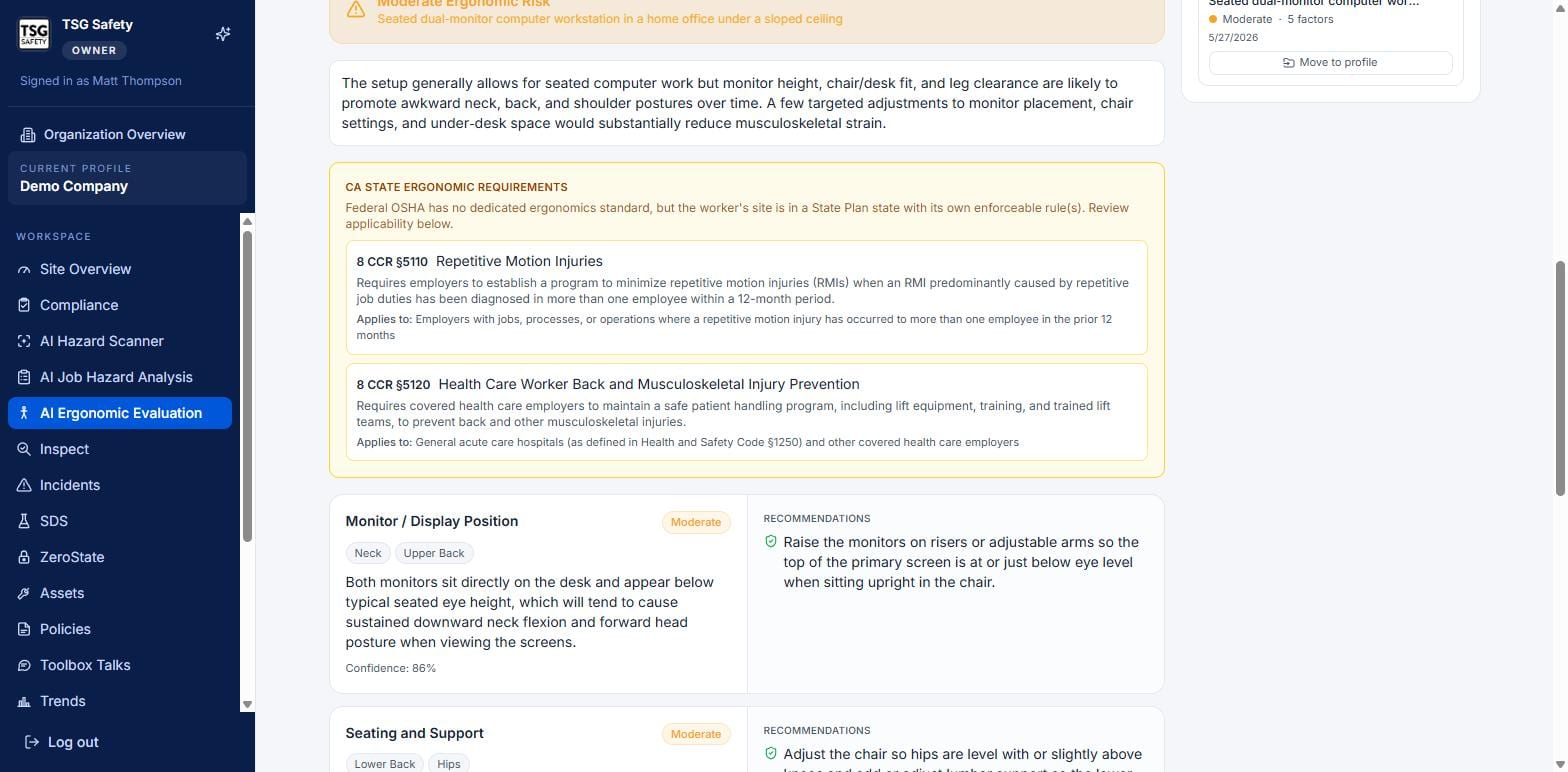Click the Site Overview gauge icon
This screenshot has height=772, width=1568.
pyautogui.click(x=24, y=269)
